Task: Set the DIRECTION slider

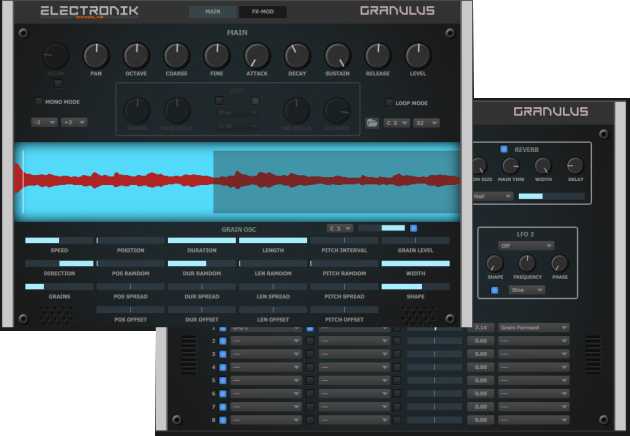Action: [x=59, y=263]
